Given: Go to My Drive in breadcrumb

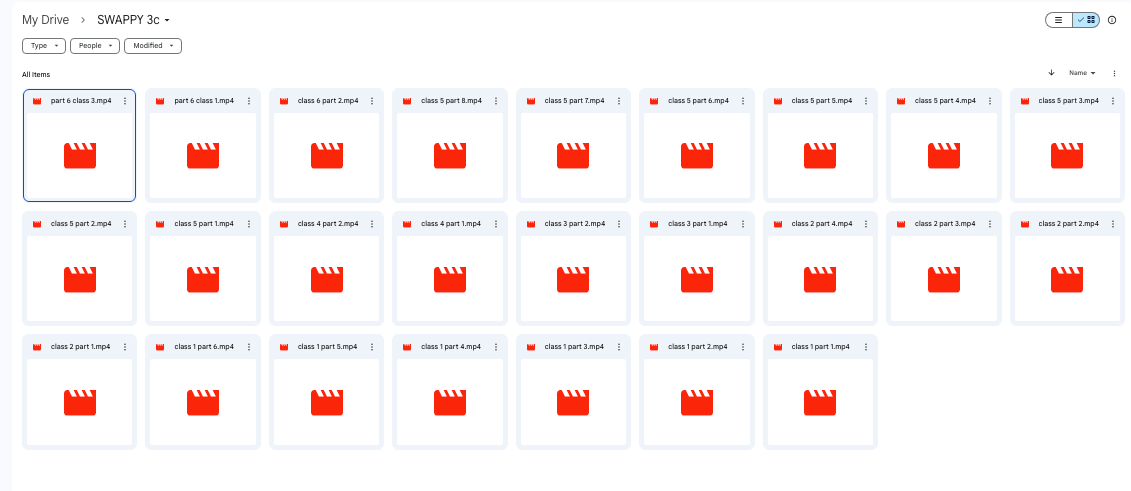Looking at the screenshot, I should tap(45, 20).
